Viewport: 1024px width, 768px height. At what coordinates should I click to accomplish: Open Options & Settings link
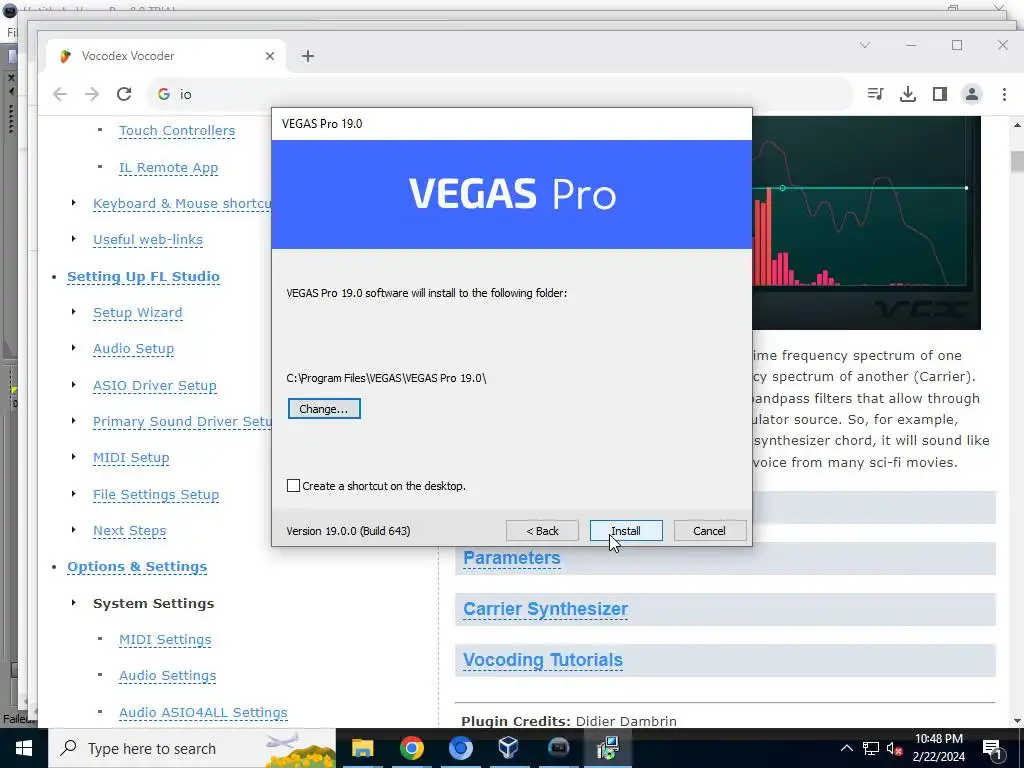(x=137, y=567)
